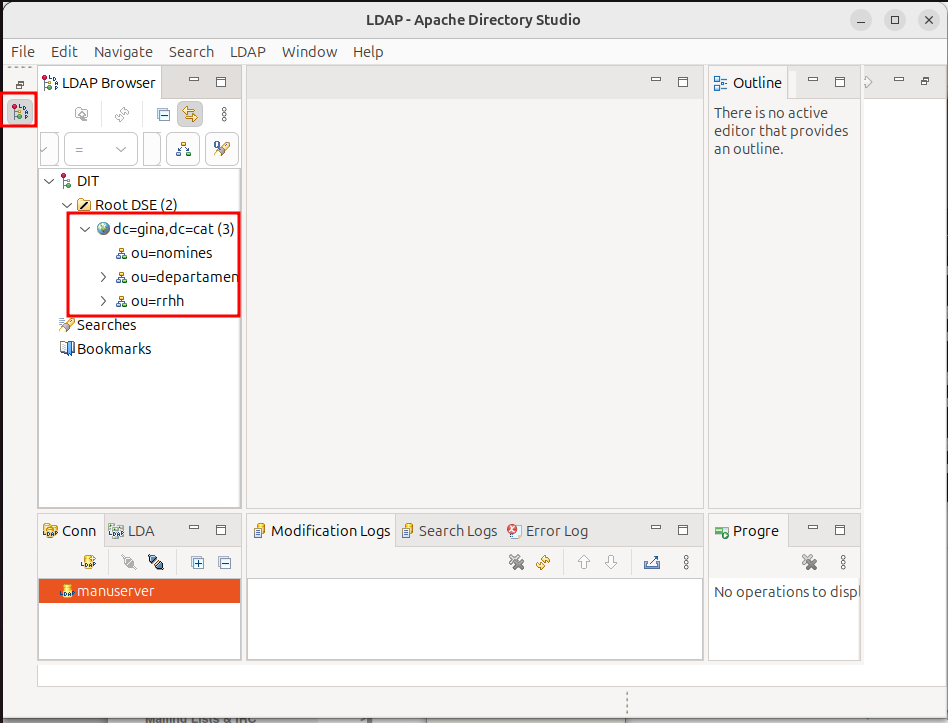
Task: Click Collapse All icon in LDAP Browser toolbar
Action: coord(163,115)
